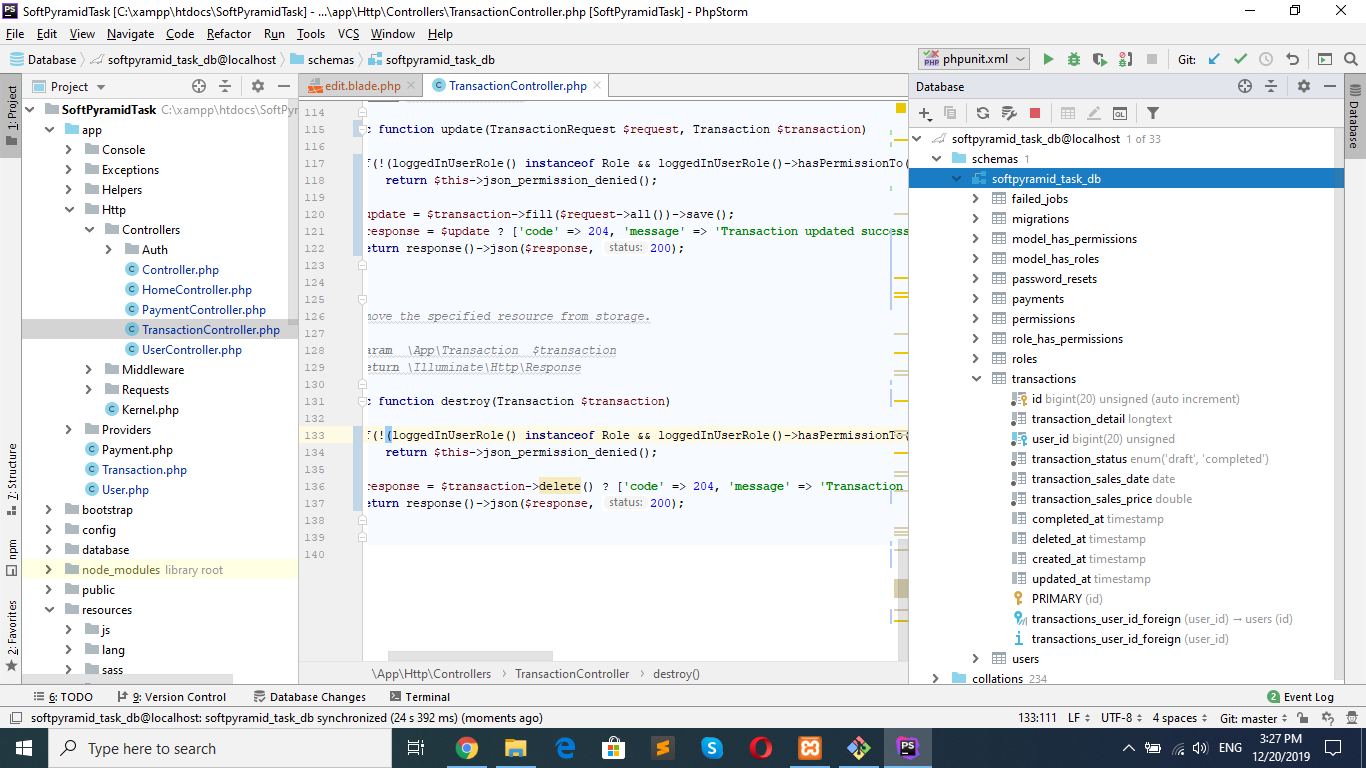The width and height of the screenshot is (1366, 768).
Task: Click the destroy() breadcrumb
Action: pos(676,674)
